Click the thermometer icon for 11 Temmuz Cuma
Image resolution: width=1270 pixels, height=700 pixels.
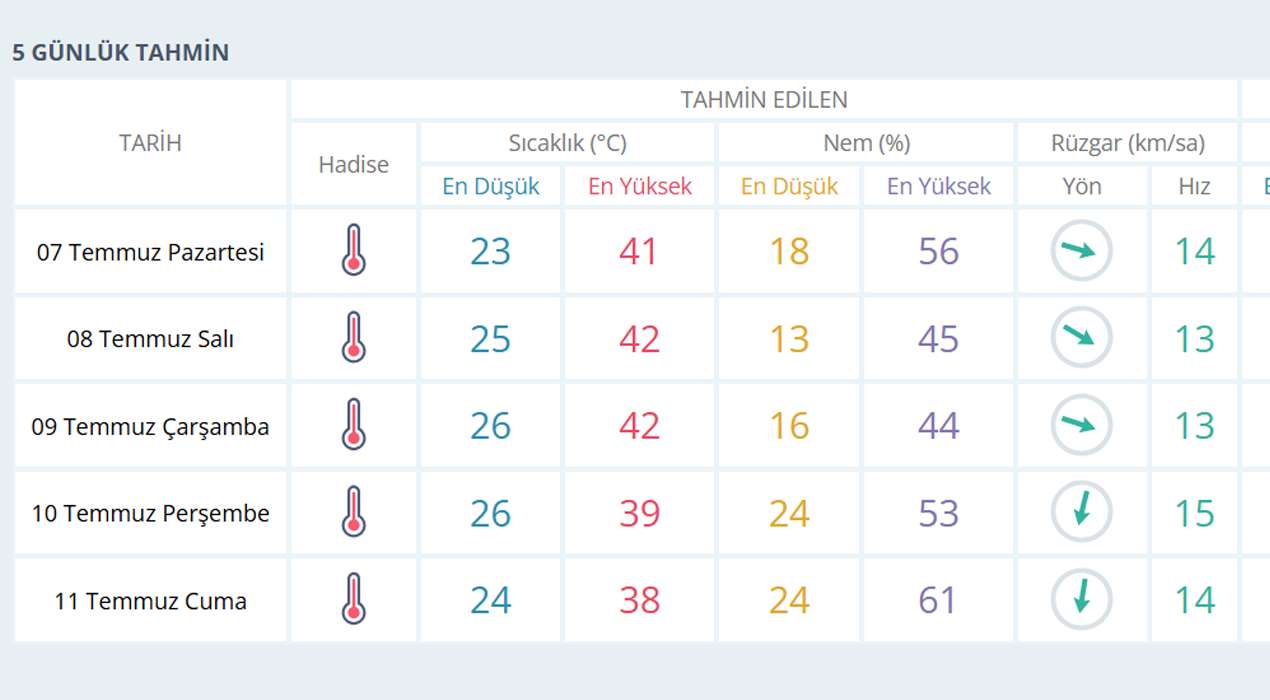pos(353,599)
